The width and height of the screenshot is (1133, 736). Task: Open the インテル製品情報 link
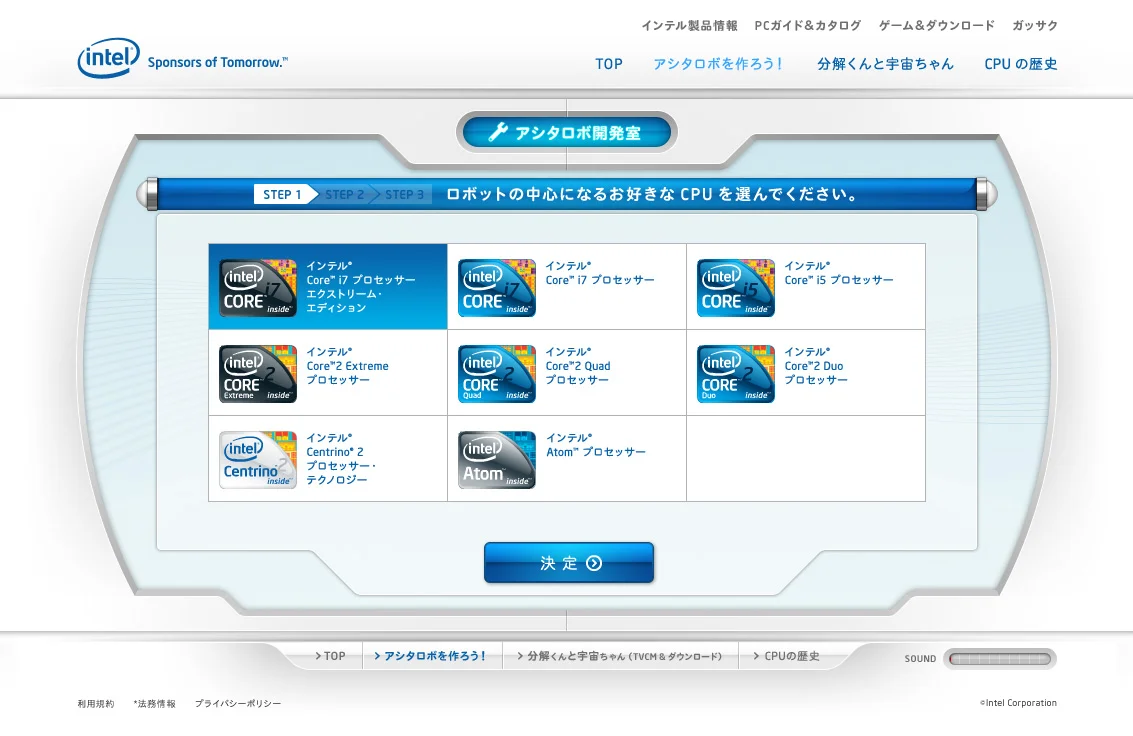click(x=689, y=25)
